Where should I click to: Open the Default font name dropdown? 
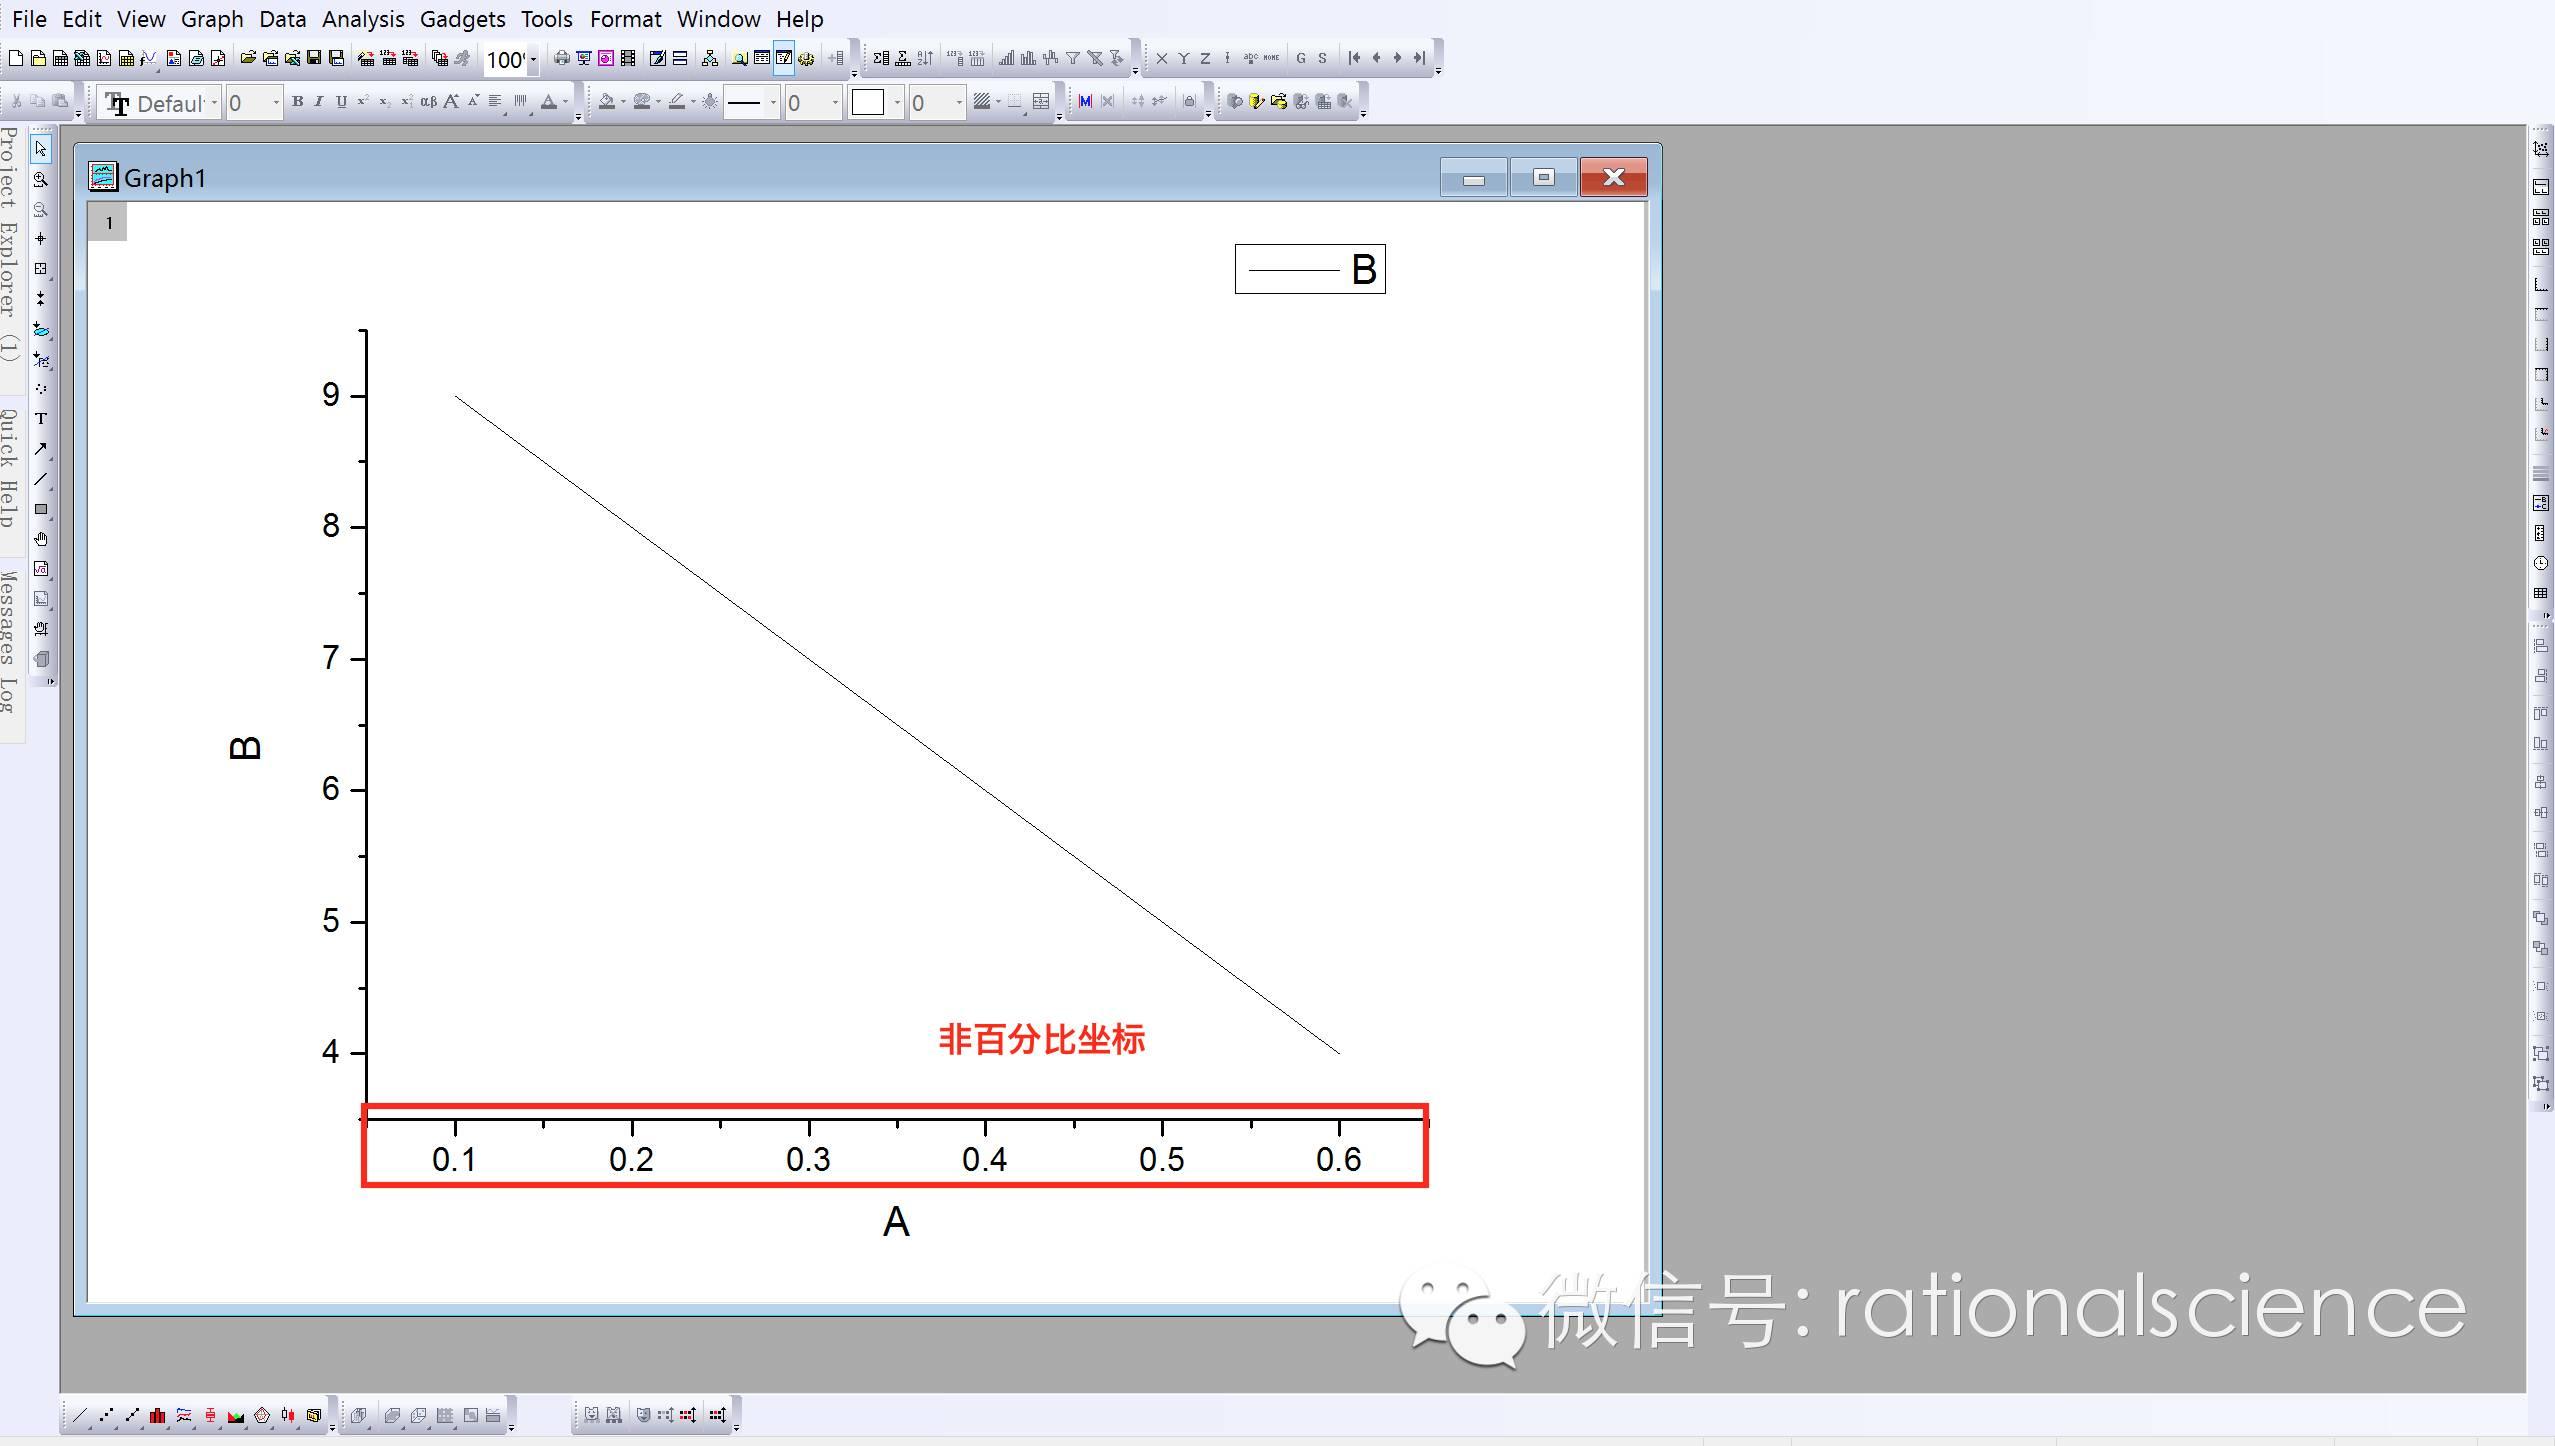[x=214, y=103]
